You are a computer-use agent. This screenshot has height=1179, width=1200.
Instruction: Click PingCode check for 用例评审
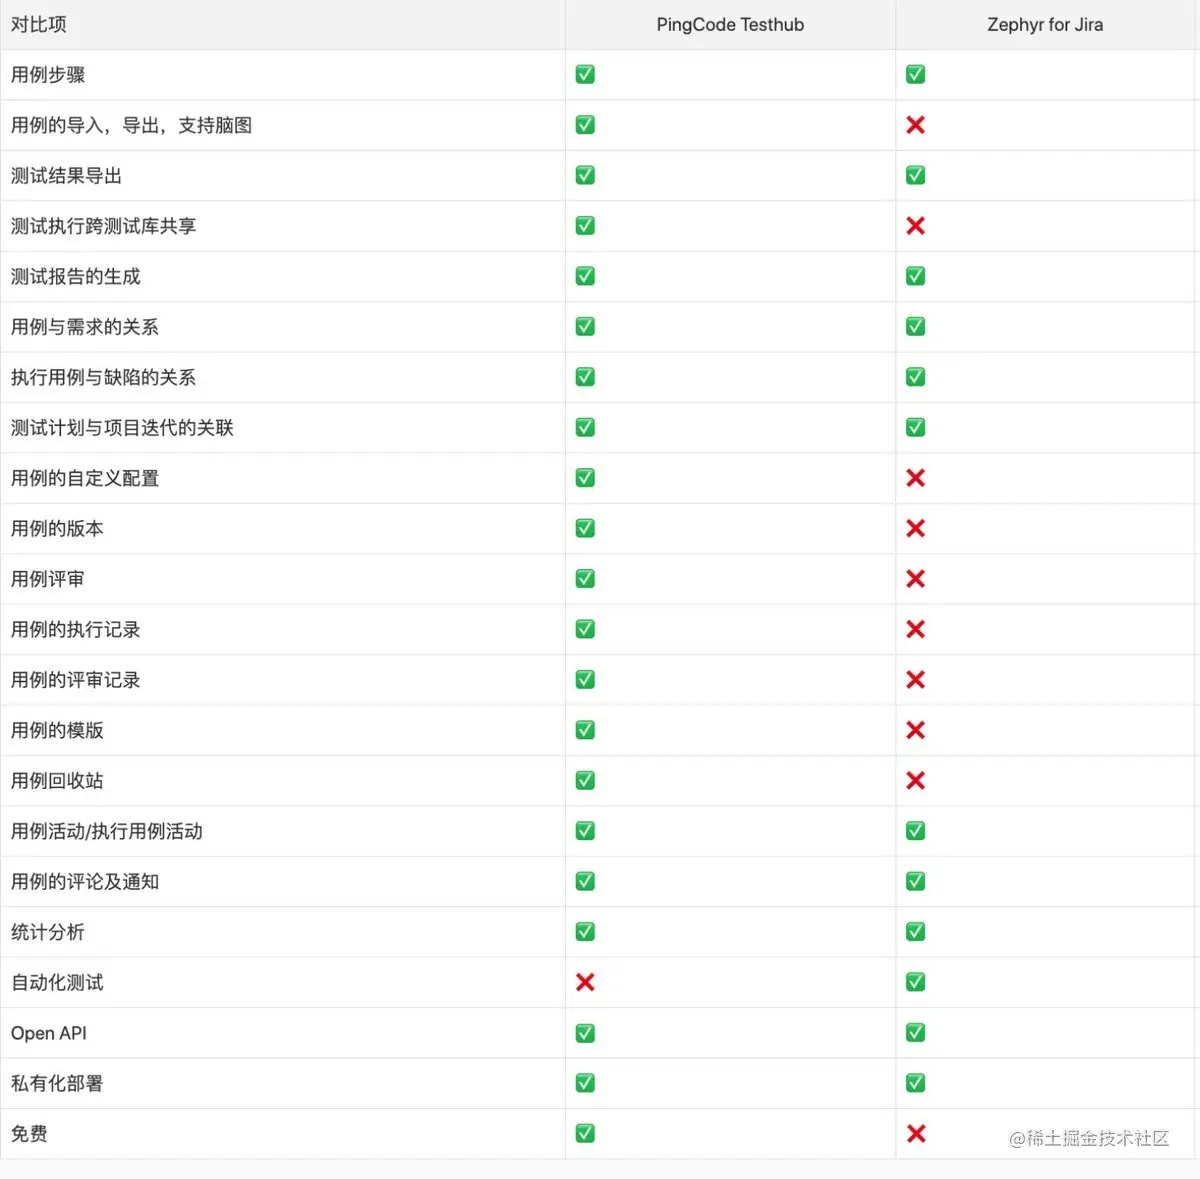(x=585, y=579)
